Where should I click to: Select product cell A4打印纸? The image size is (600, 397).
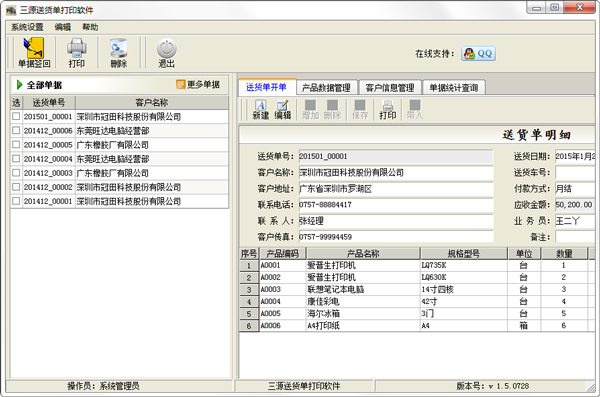click(x=363, y=326)
